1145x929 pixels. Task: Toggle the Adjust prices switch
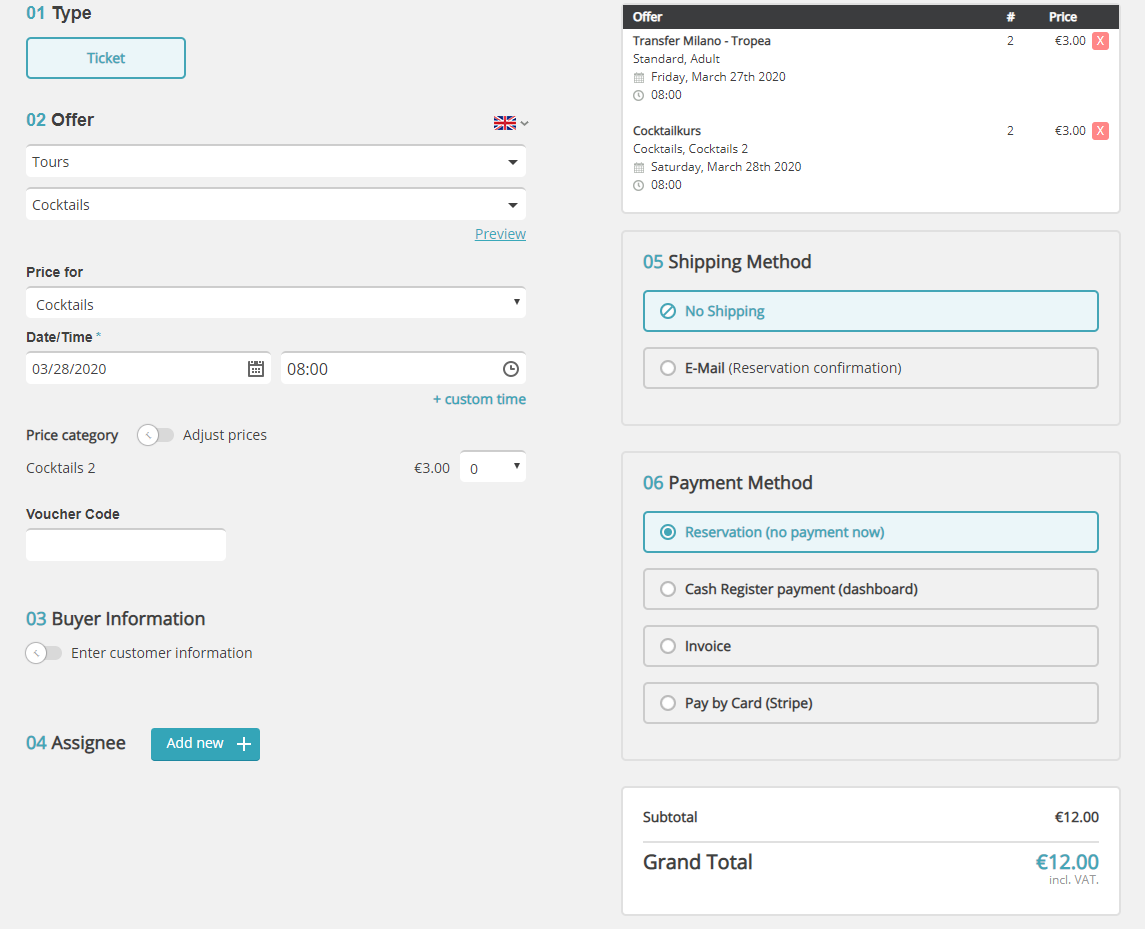pyautogui.click(x=156, y=435)
